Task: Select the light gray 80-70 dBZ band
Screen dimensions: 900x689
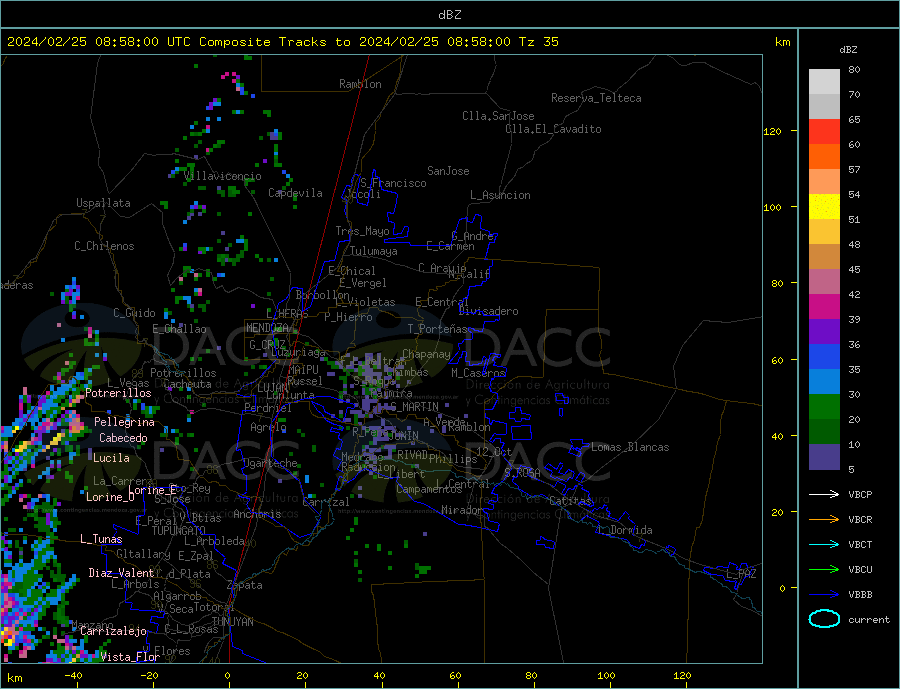Action: 824,82
